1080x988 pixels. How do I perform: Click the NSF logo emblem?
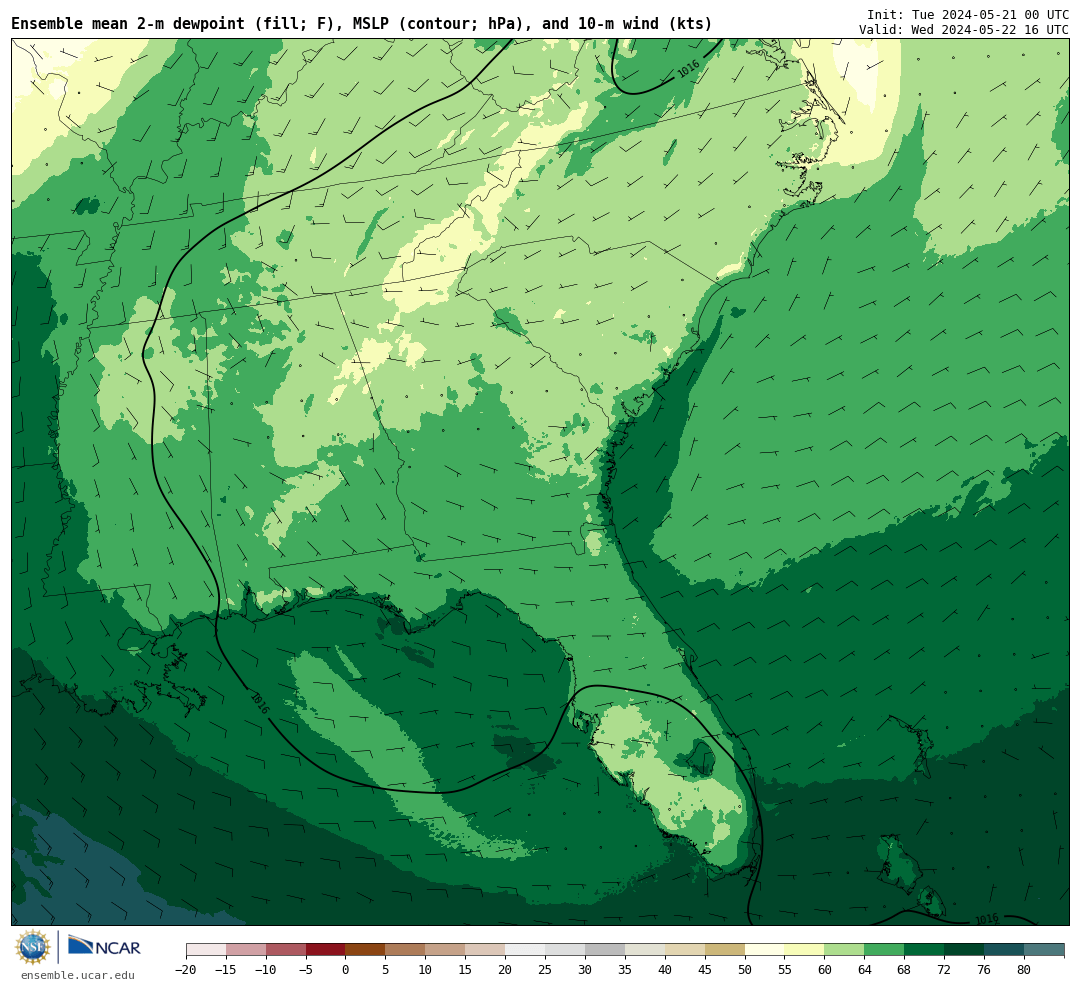point(33,947)
